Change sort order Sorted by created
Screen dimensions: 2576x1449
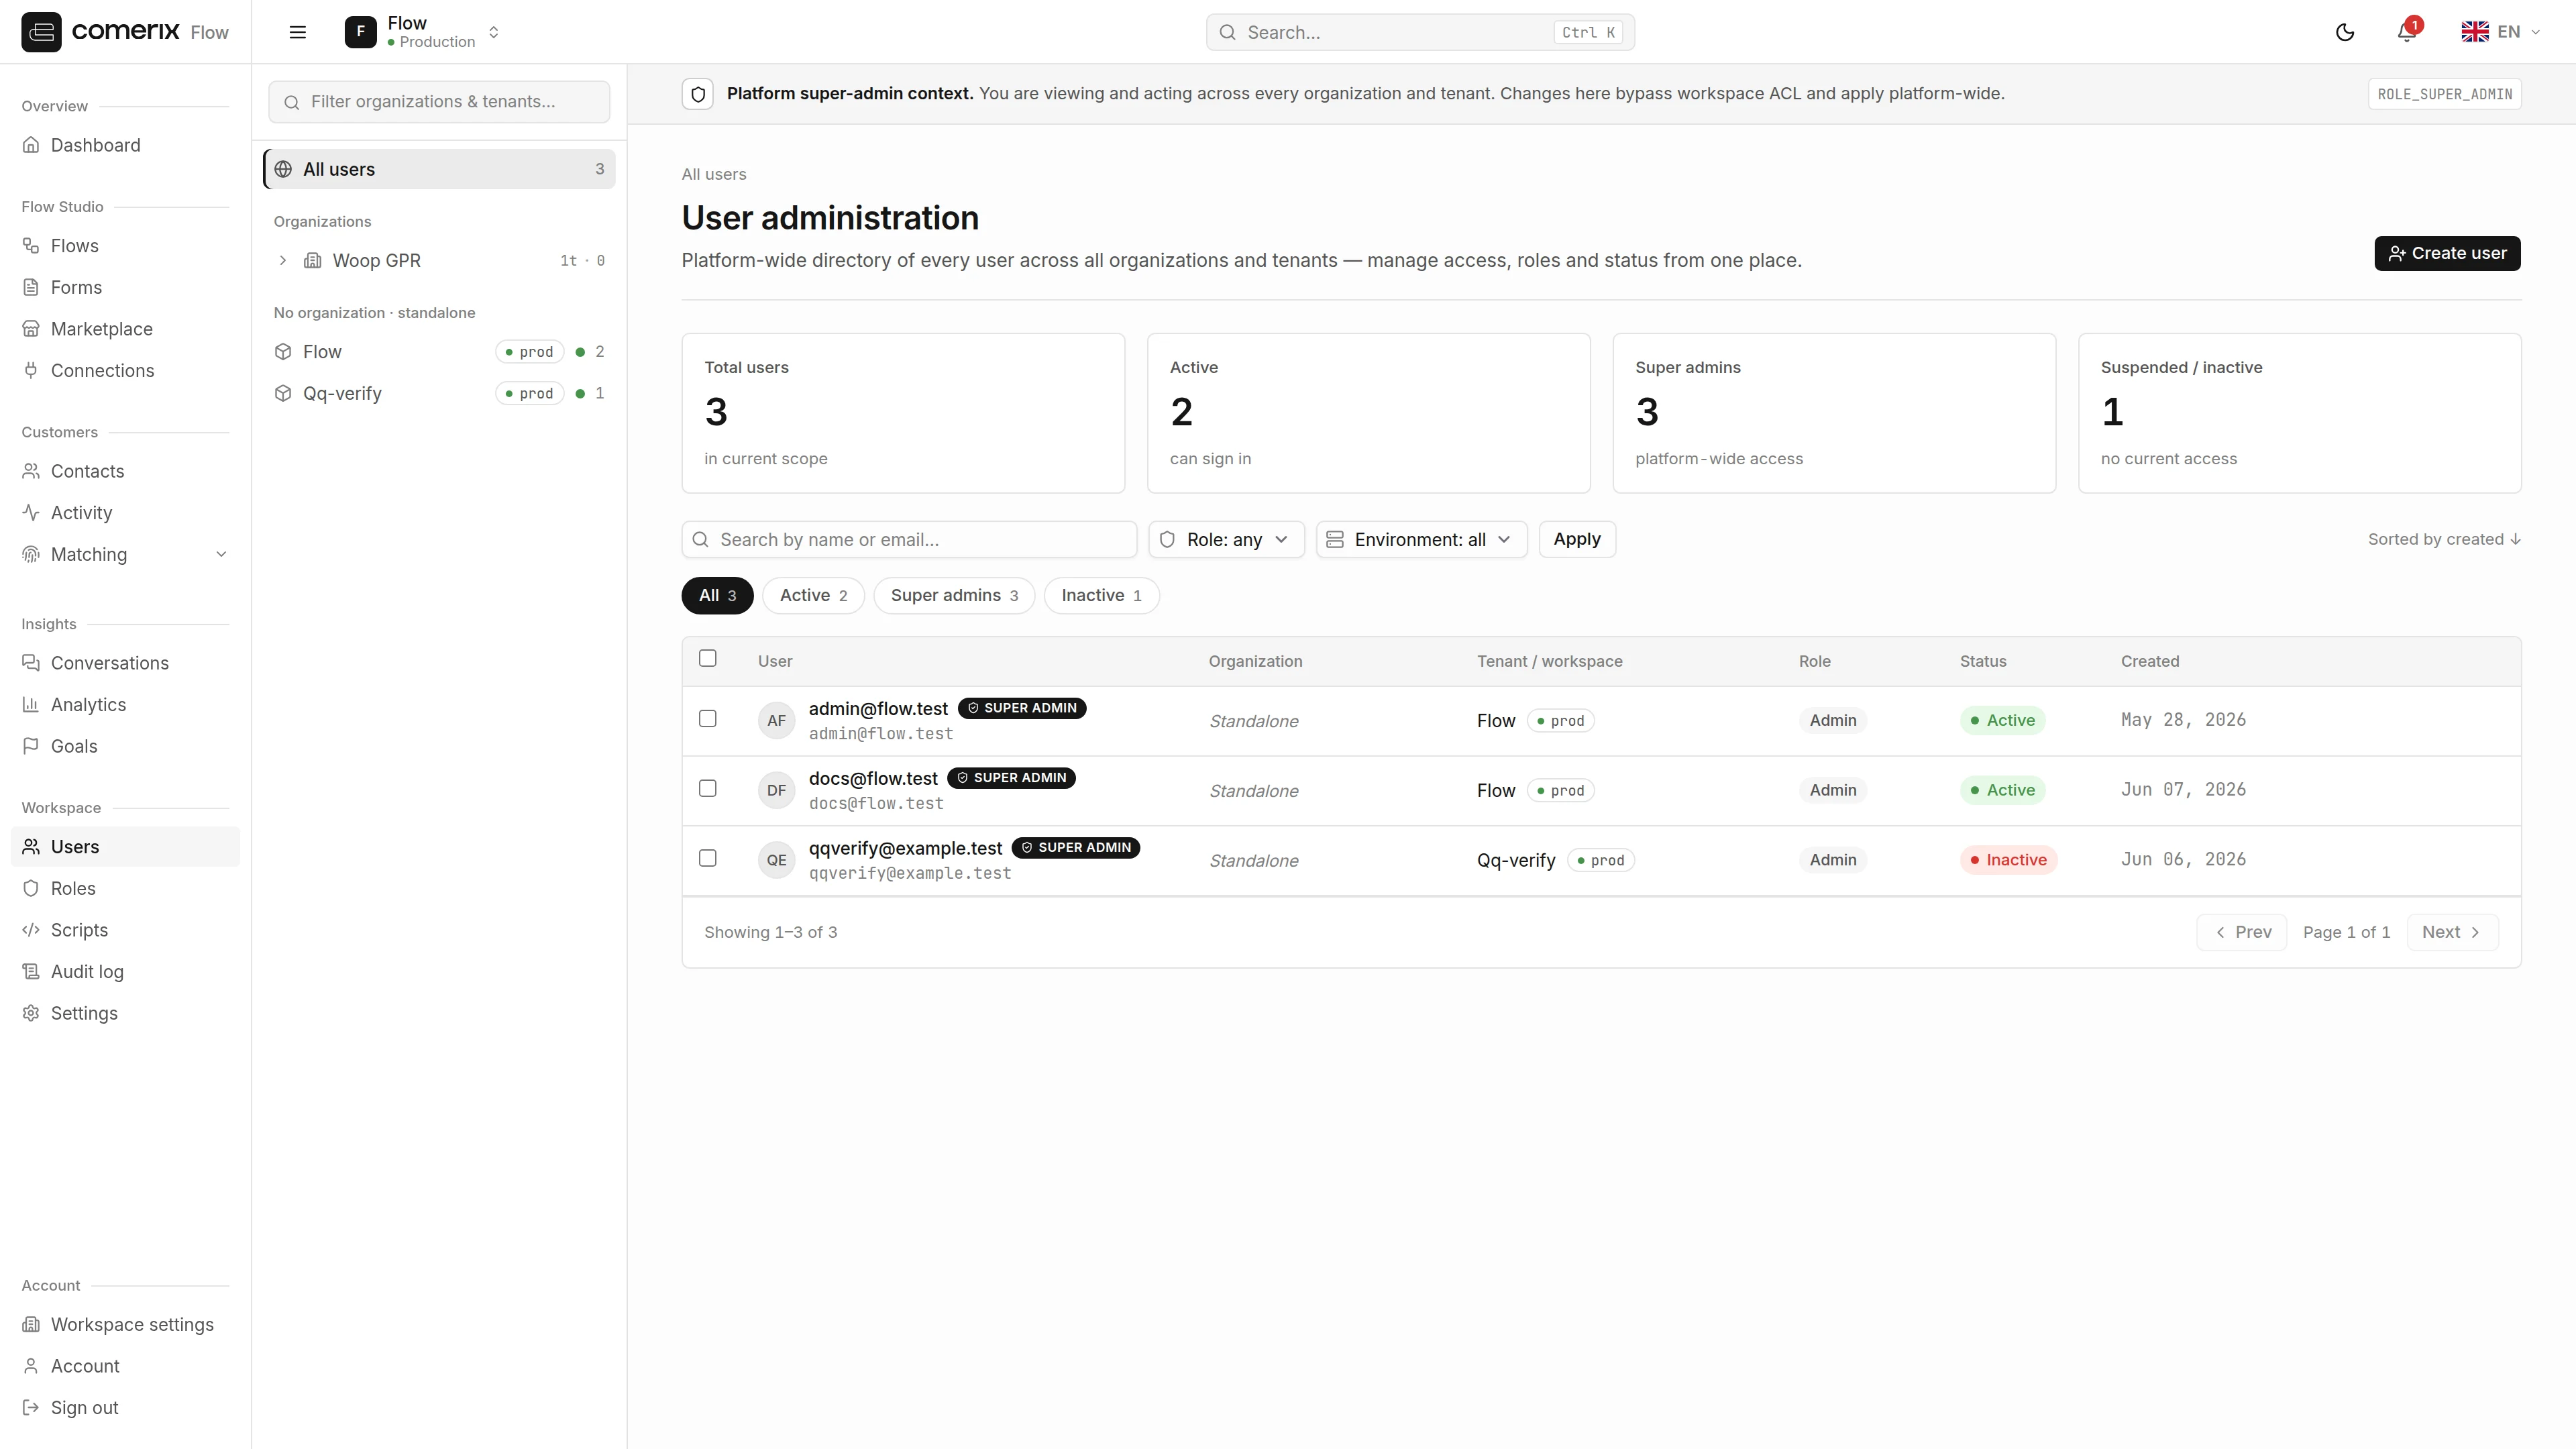pos(2444,540)
